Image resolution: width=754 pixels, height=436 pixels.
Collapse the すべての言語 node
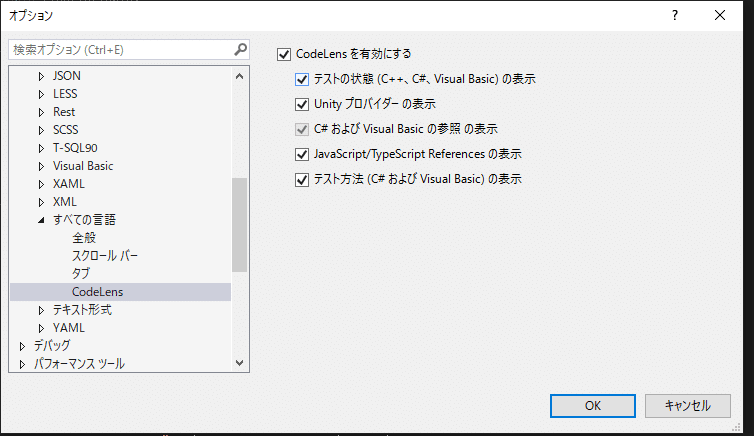pyautogui.click(x=41, y=220)
